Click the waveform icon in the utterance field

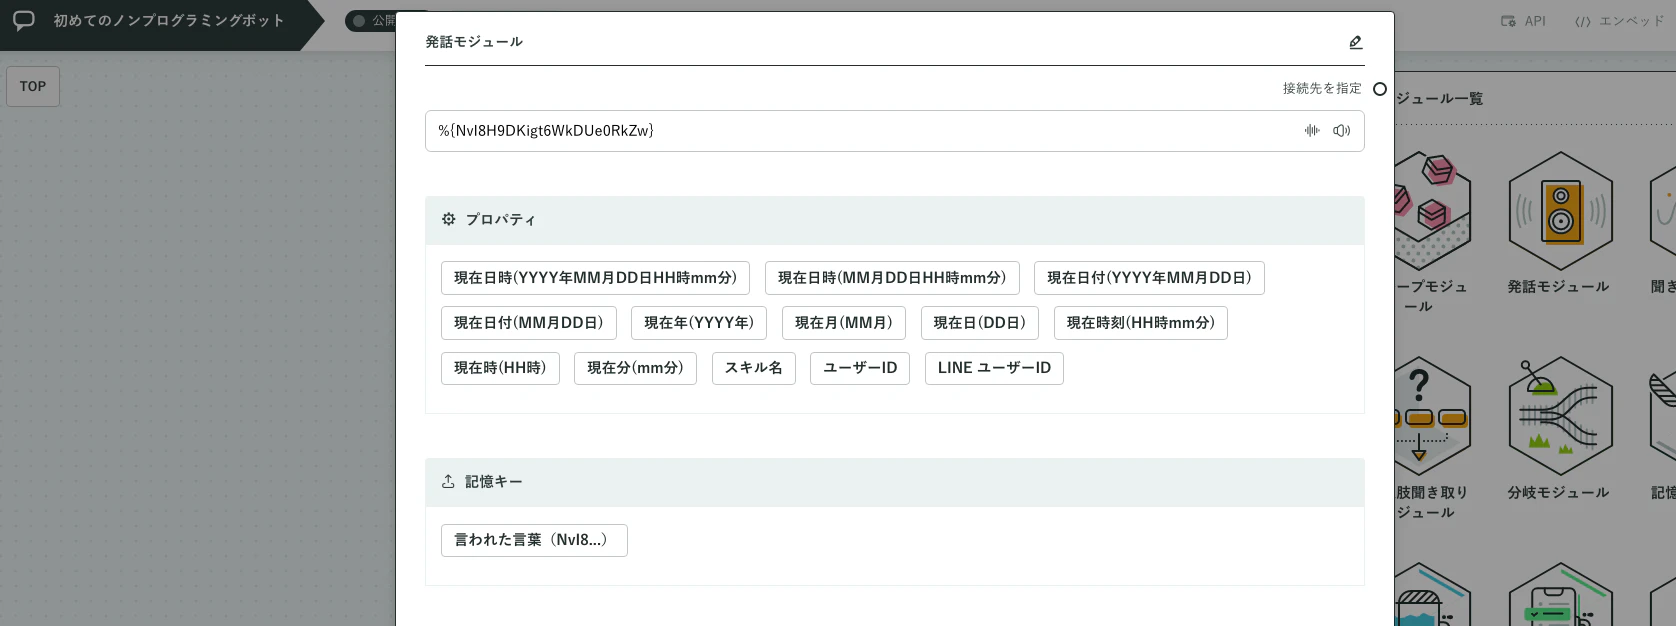1312,131
